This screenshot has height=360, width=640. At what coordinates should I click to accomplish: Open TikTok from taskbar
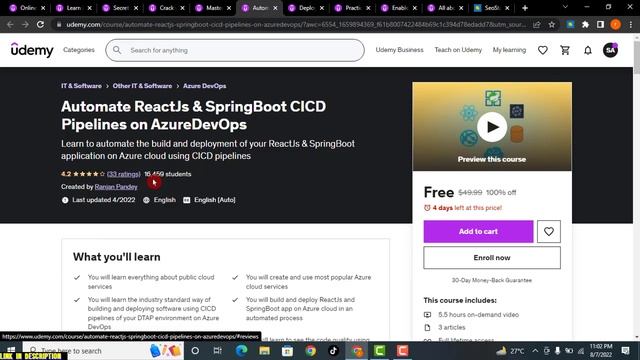pyautogui.click(x=333, y=351)
